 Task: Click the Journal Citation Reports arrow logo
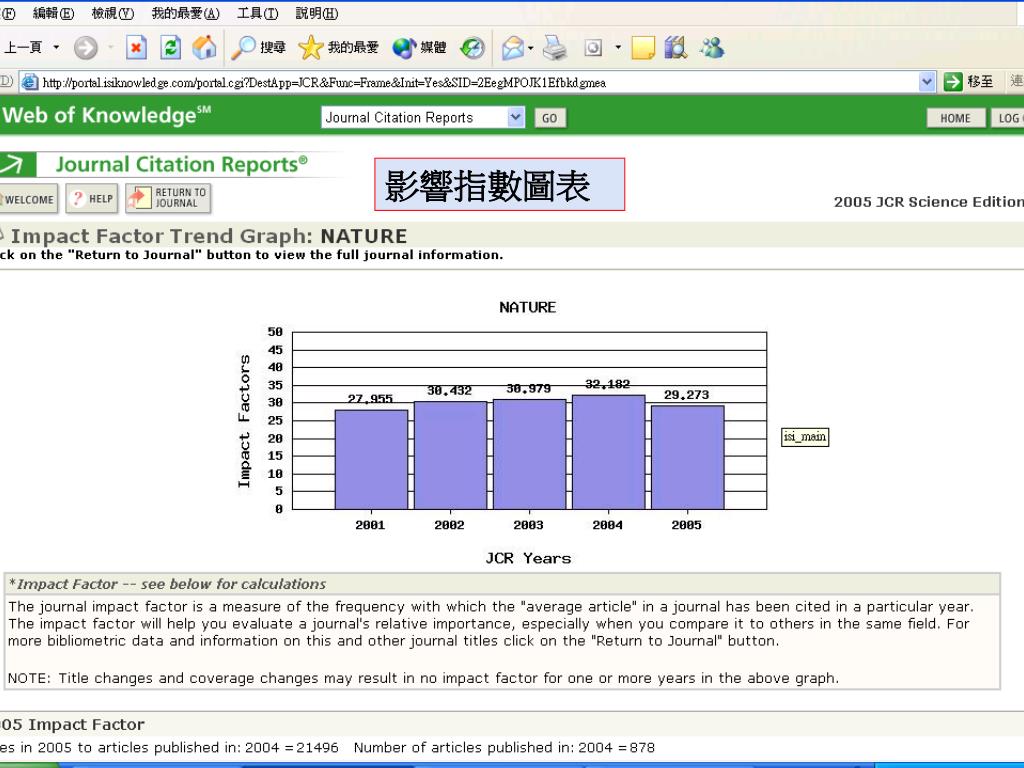[17, 164]
